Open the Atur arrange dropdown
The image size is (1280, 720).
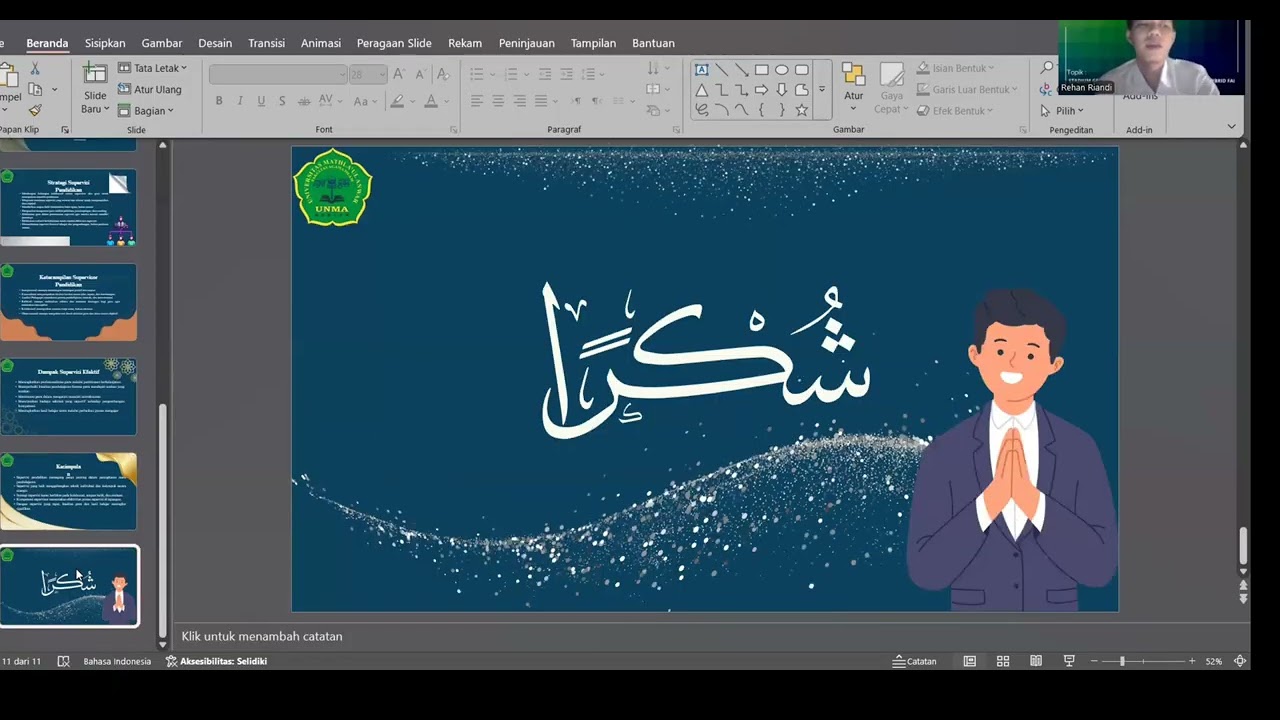pos(853,89)
